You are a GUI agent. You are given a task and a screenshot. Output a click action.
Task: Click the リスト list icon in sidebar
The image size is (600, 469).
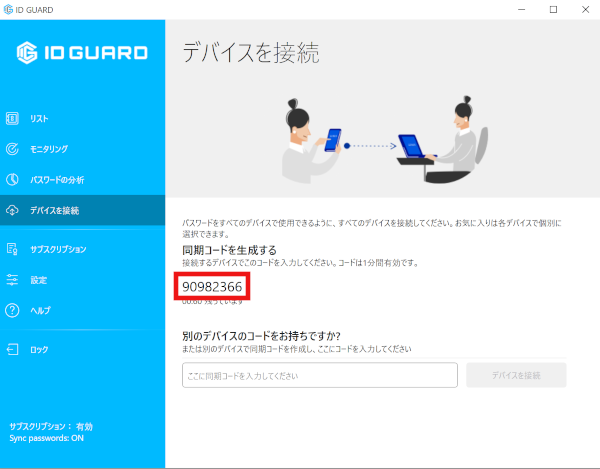tap(12, 119)
